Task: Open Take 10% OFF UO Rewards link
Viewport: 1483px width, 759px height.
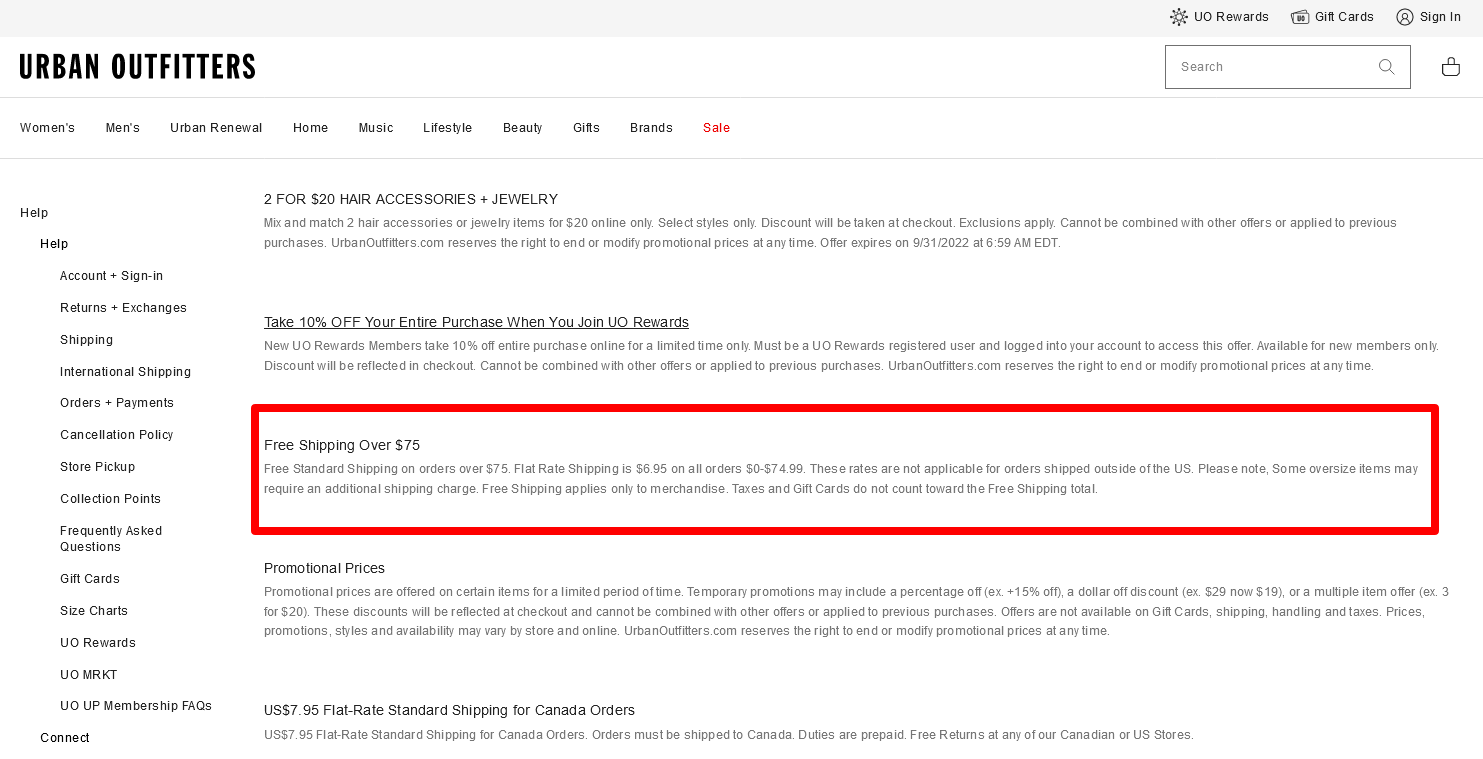Action: click(x=476, y=322)
